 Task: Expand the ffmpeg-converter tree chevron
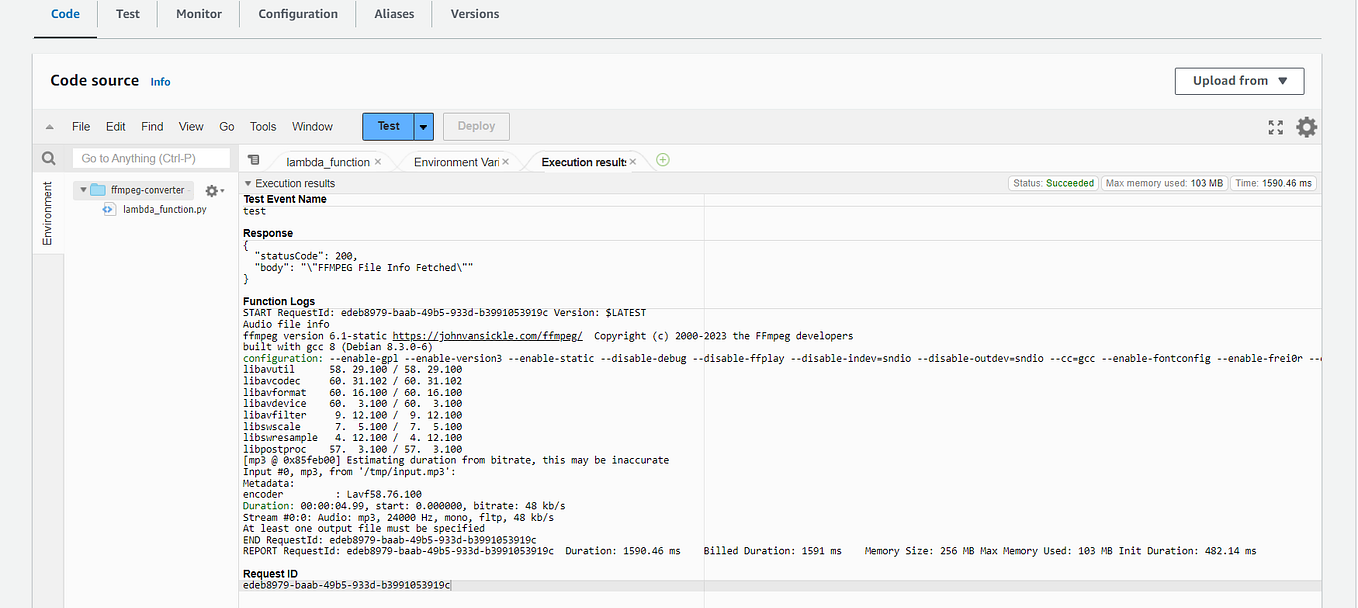84,189
